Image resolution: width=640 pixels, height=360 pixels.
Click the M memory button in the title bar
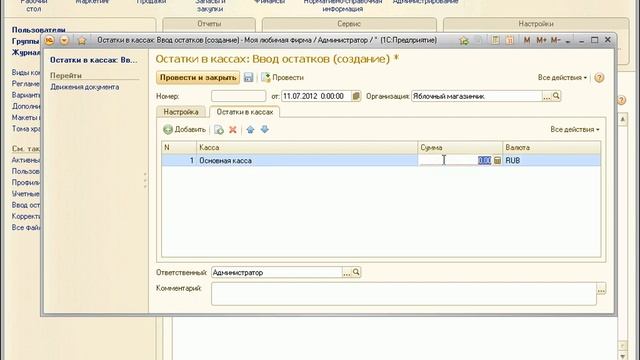[x=527, y=40]
